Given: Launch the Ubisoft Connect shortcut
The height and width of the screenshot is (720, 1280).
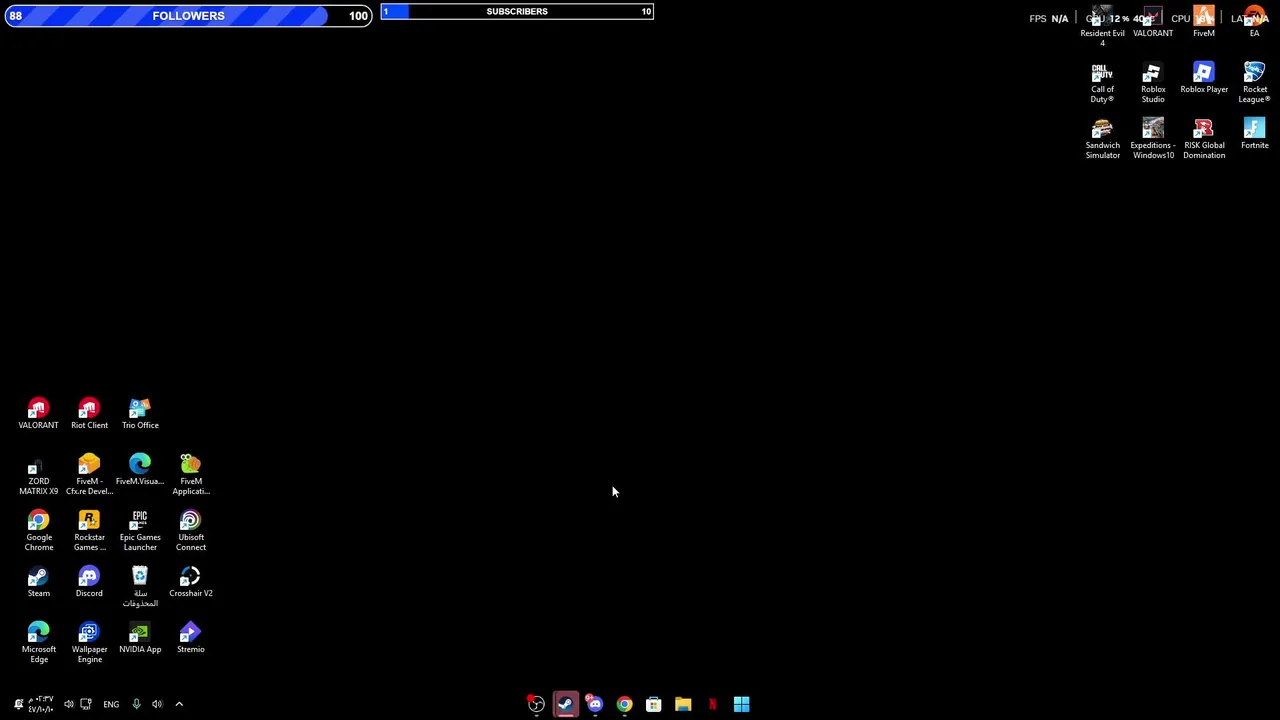Looking at the screenshot, I should coord(191,531).
